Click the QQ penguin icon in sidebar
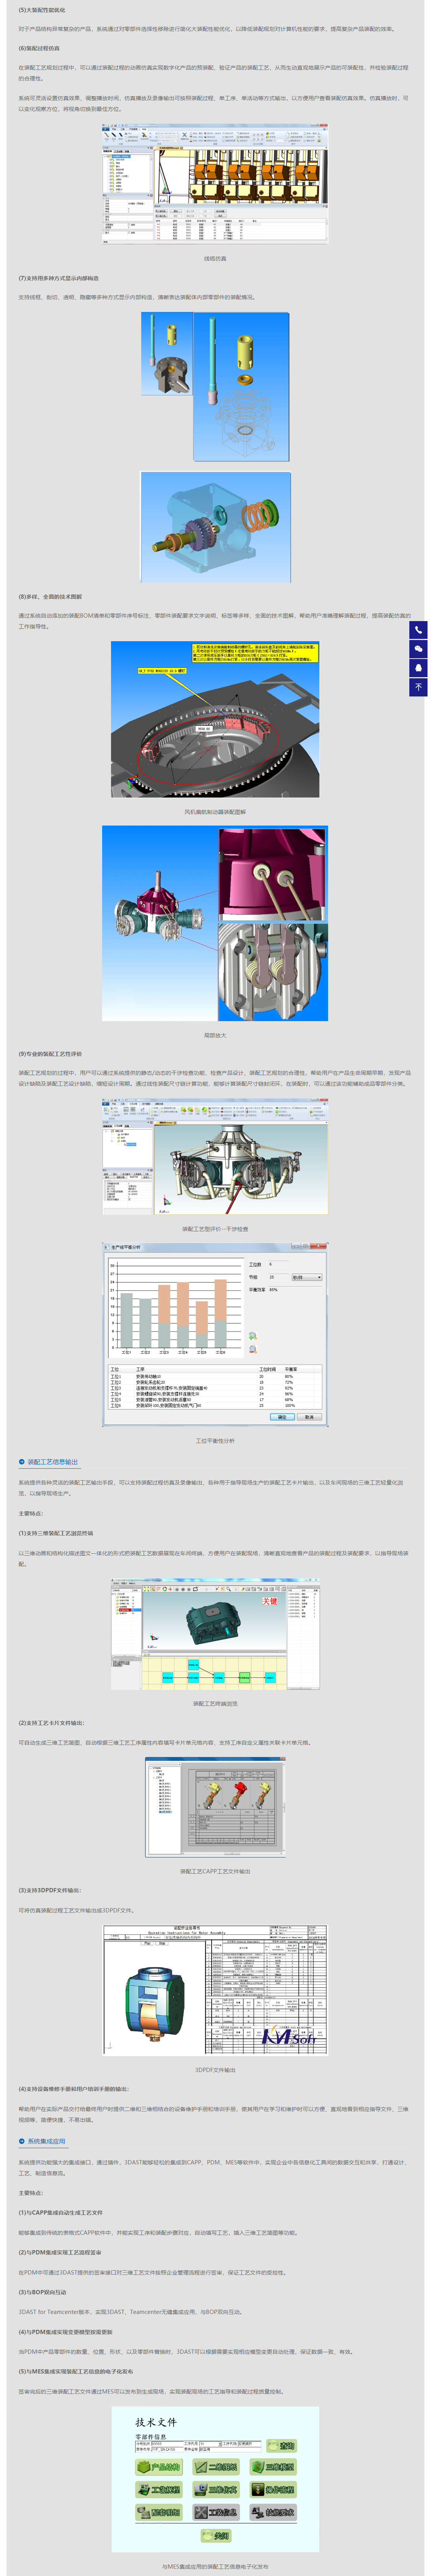Viewport: 431px width, 2576px height. [x=418, y=668]
